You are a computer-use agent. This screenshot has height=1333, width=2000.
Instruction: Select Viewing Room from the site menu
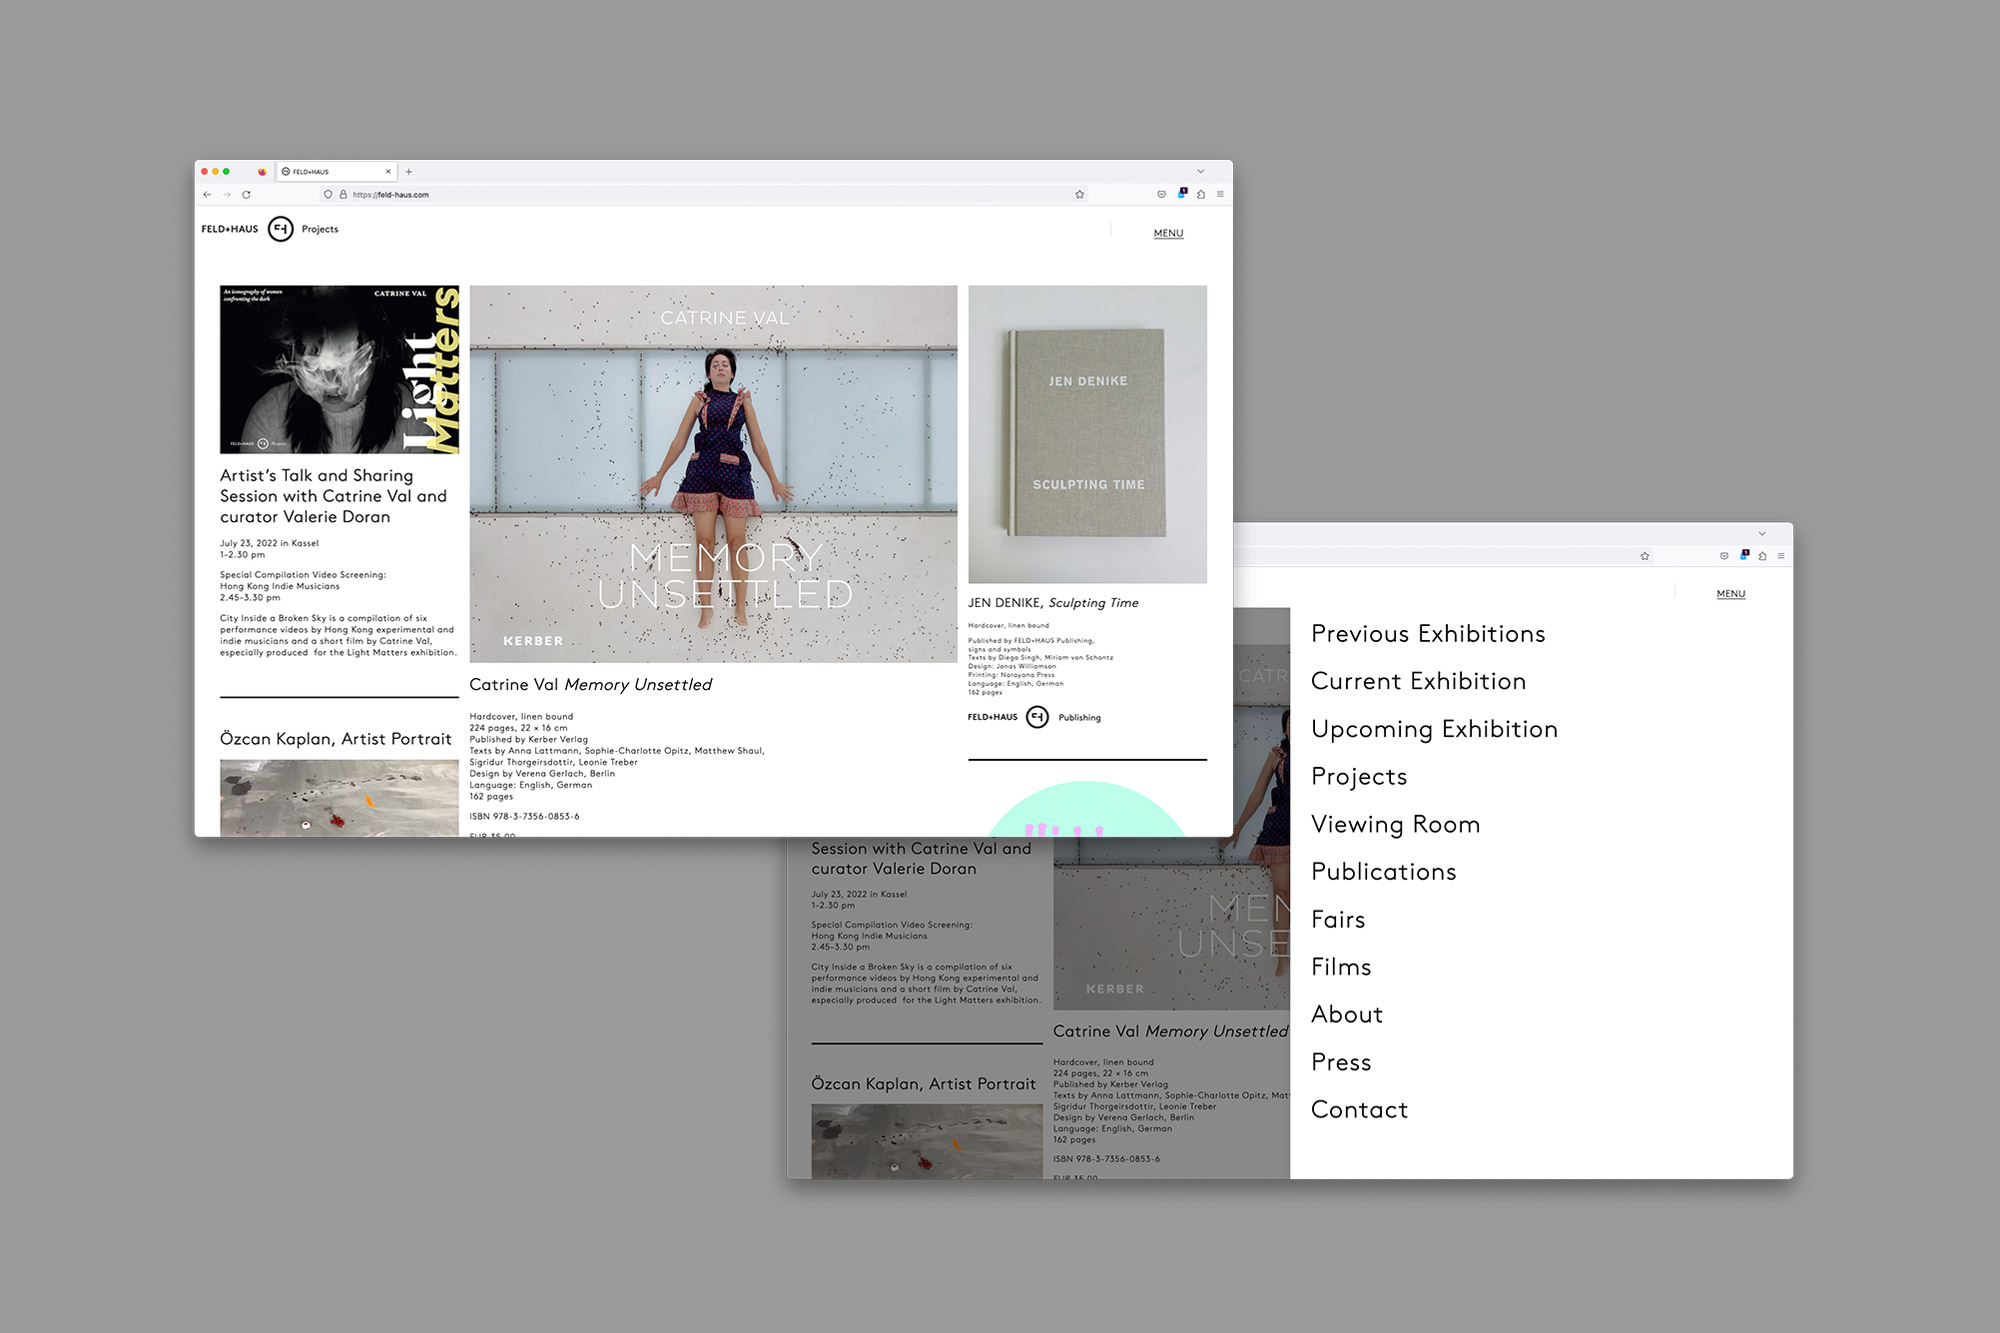click(1395, 824)
